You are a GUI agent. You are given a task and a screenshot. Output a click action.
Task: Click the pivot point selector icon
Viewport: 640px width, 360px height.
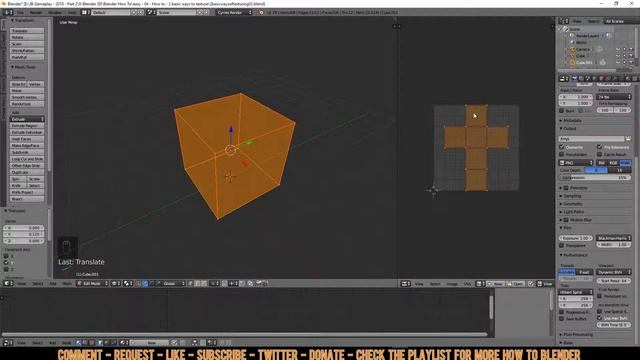127,283
